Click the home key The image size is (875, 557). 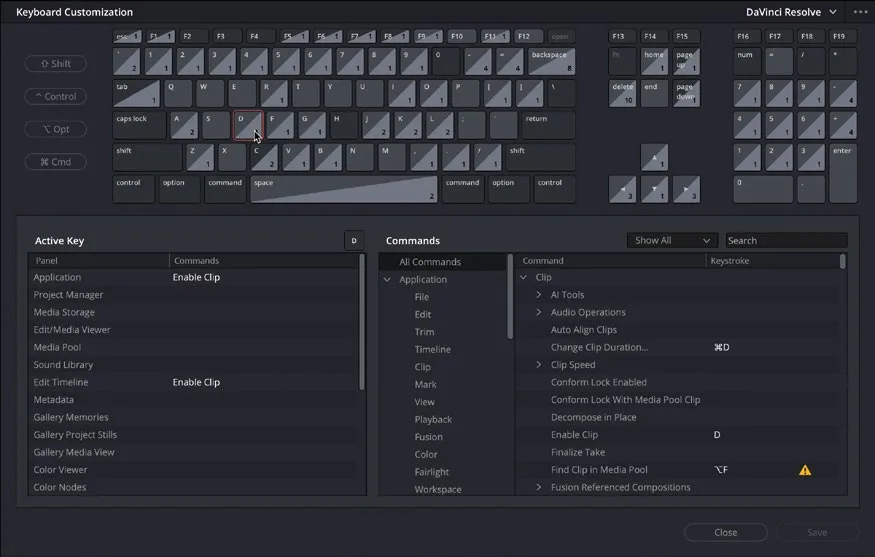(654, 61)
